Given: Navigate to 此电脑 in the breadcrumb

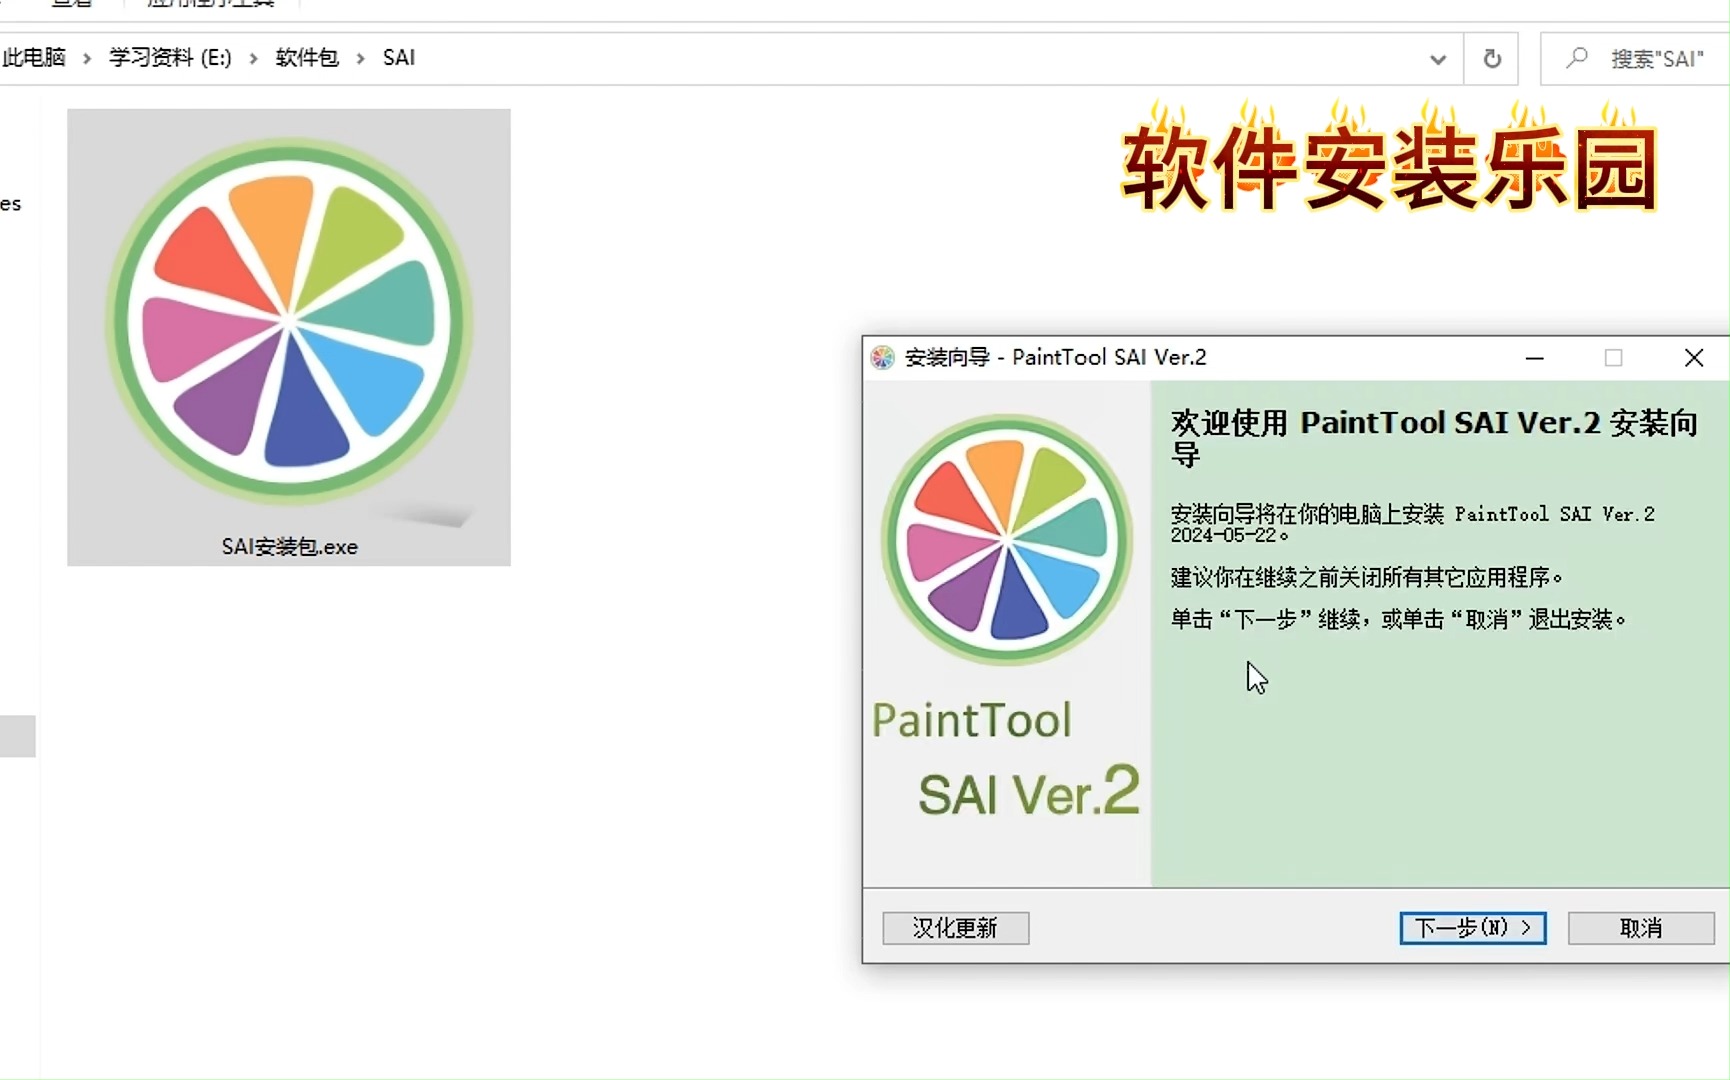Looking at the screenshot, I should 35,58.
